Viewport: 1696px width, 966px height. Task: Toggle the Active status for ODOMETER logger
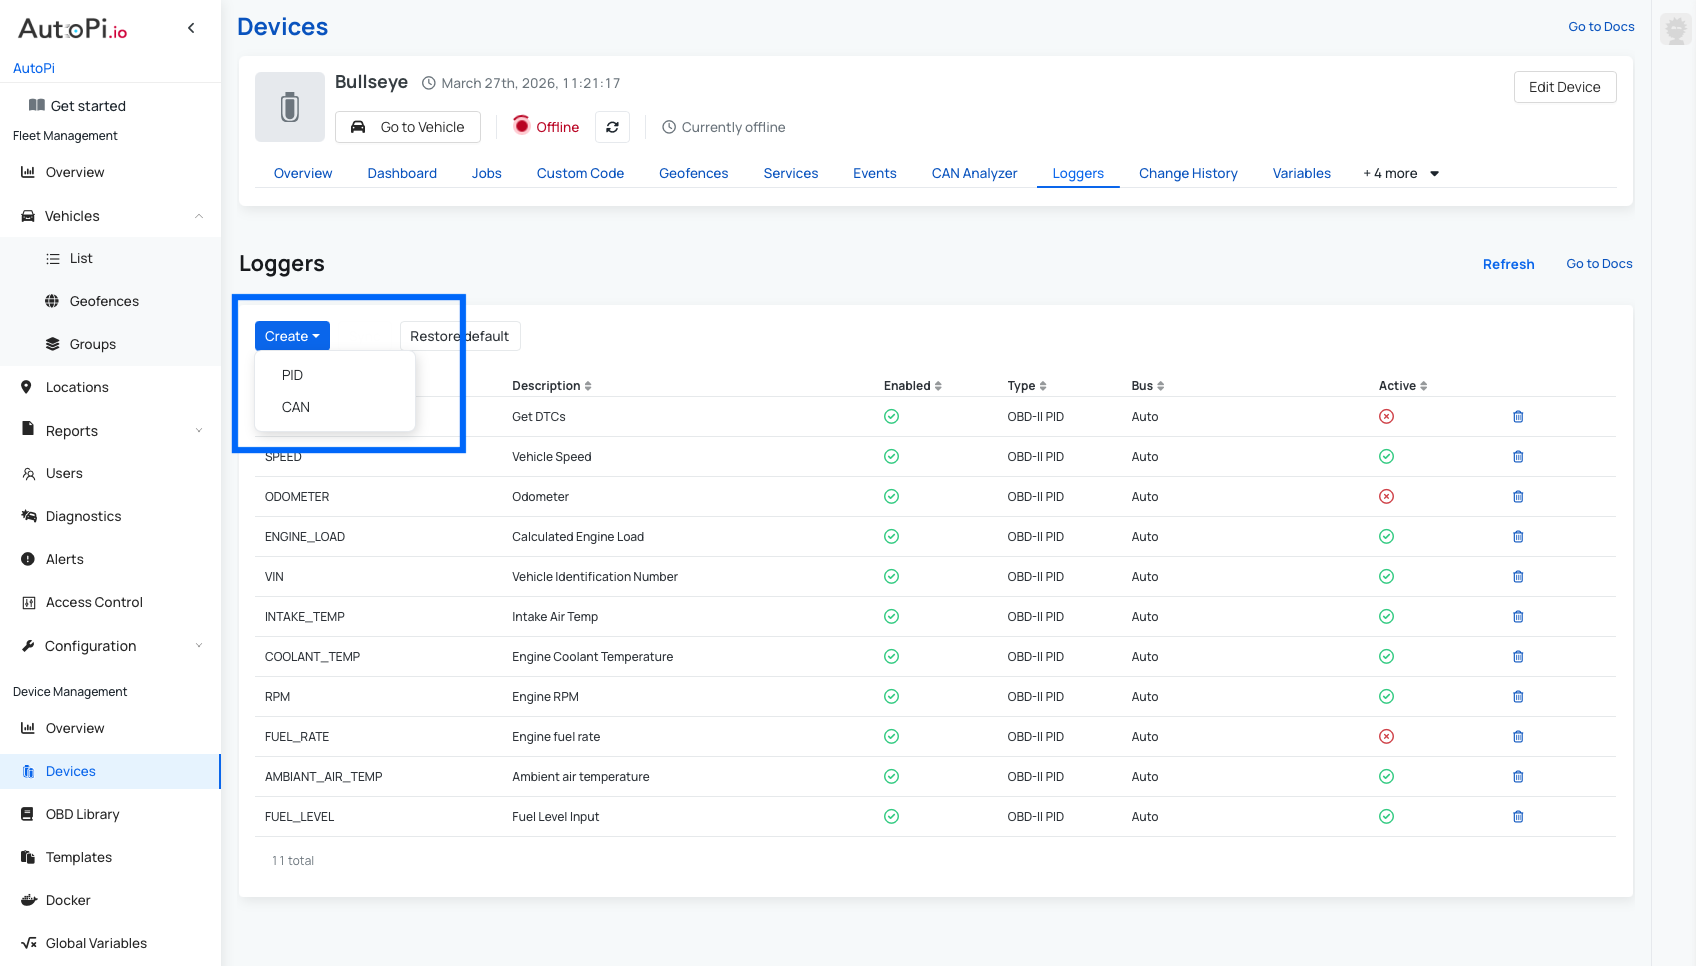pyautogui.click(x=1386, y=496)
